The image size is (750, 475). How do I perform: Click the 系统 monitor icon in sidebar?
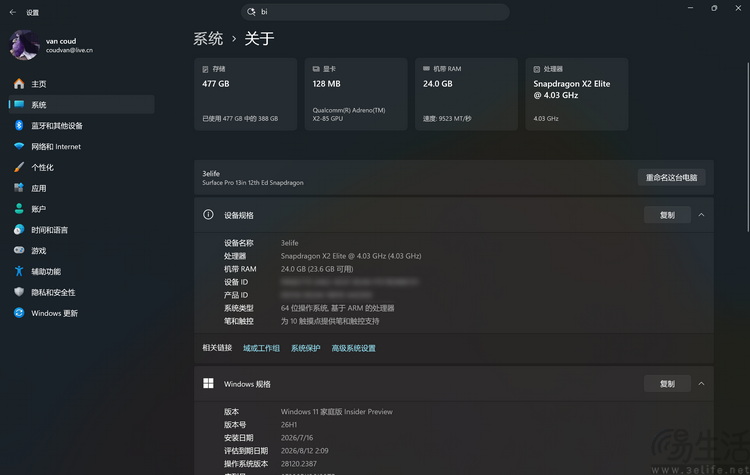(19, 104)
